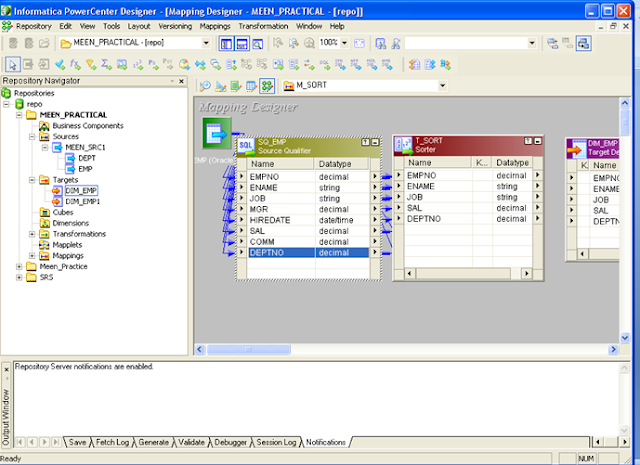The image size is (640, 465).
Task: Click the workspace vertical scrollbar thumb
Action: click(x=624, y=122)
